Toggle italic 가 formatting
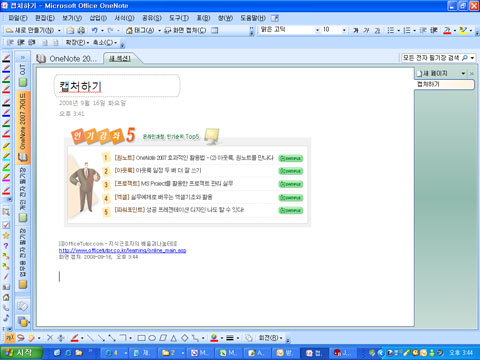This screenshot has height=360, width=480. 366,31
